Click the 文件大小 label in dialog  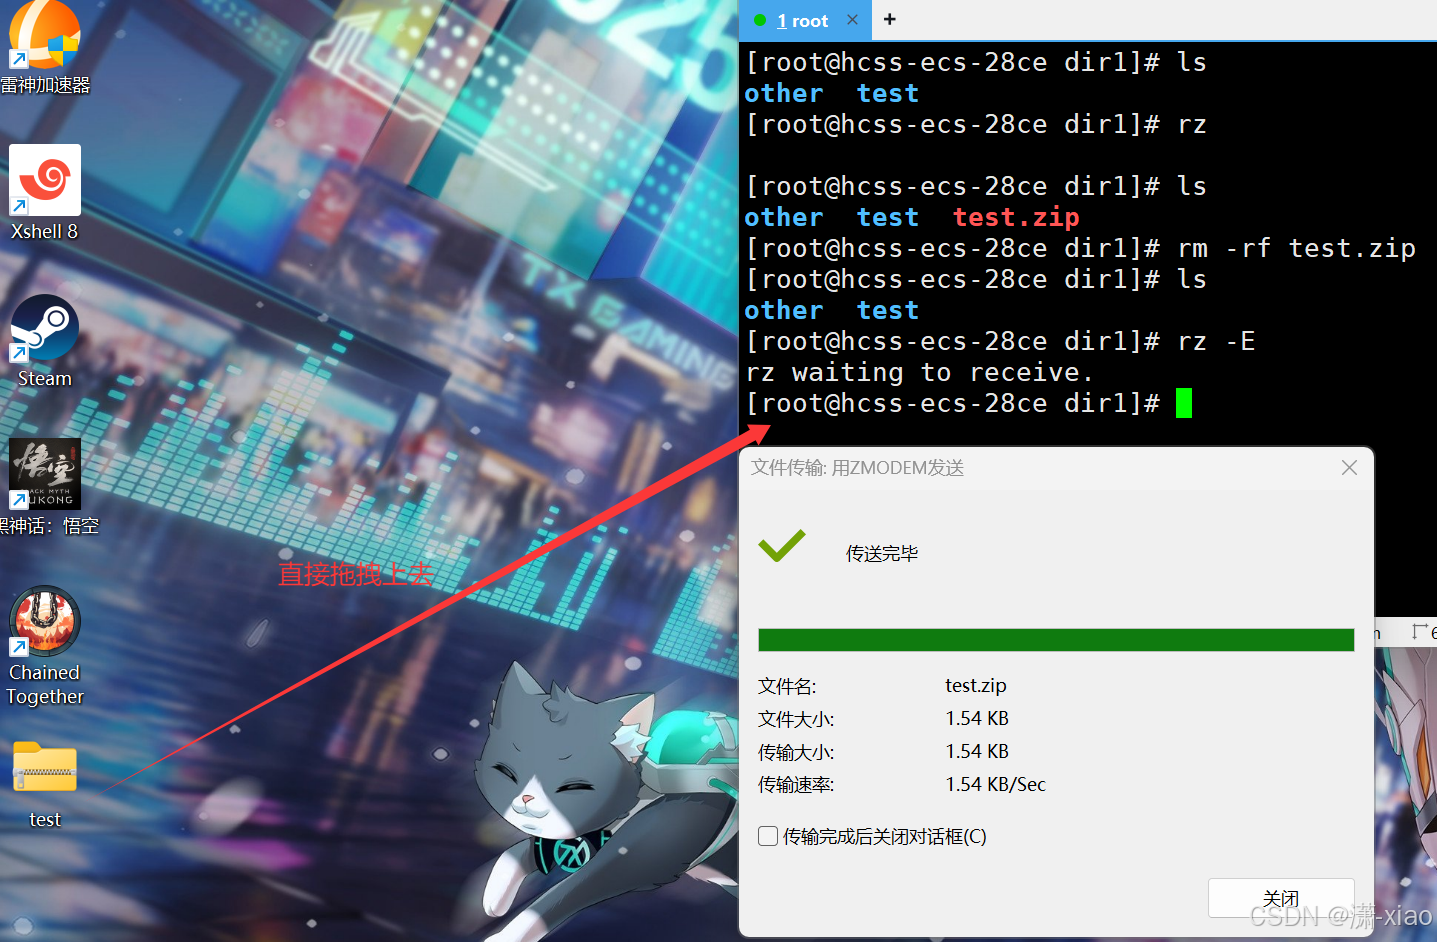796,719
